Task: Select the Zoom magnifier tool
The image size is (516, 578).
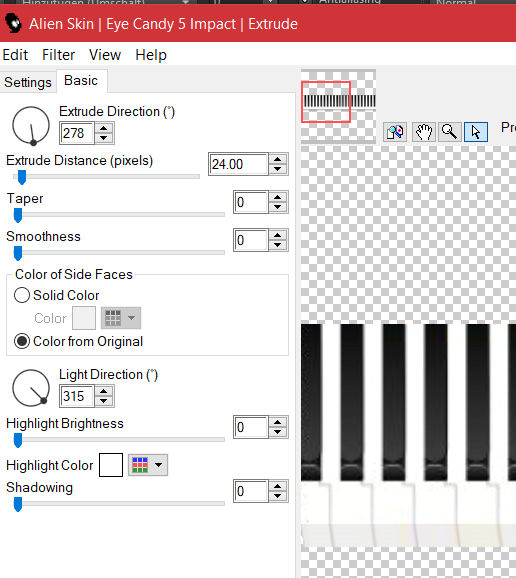Action: coord(449,132)
